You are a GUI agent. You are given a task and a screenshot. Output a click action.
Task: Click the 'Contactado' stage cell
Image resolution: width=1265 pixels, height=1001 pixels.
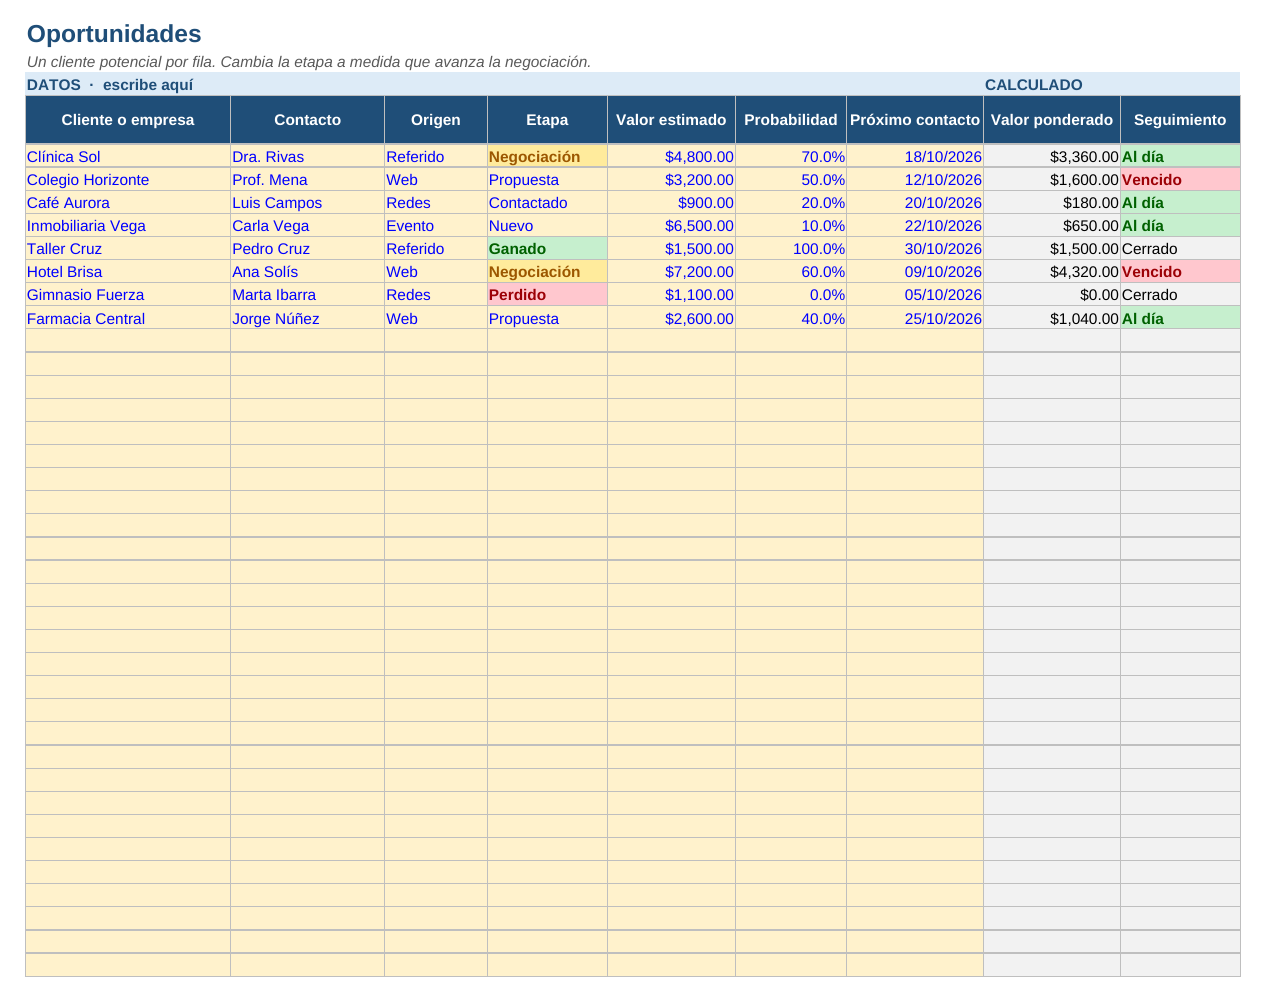coord(547,202)
